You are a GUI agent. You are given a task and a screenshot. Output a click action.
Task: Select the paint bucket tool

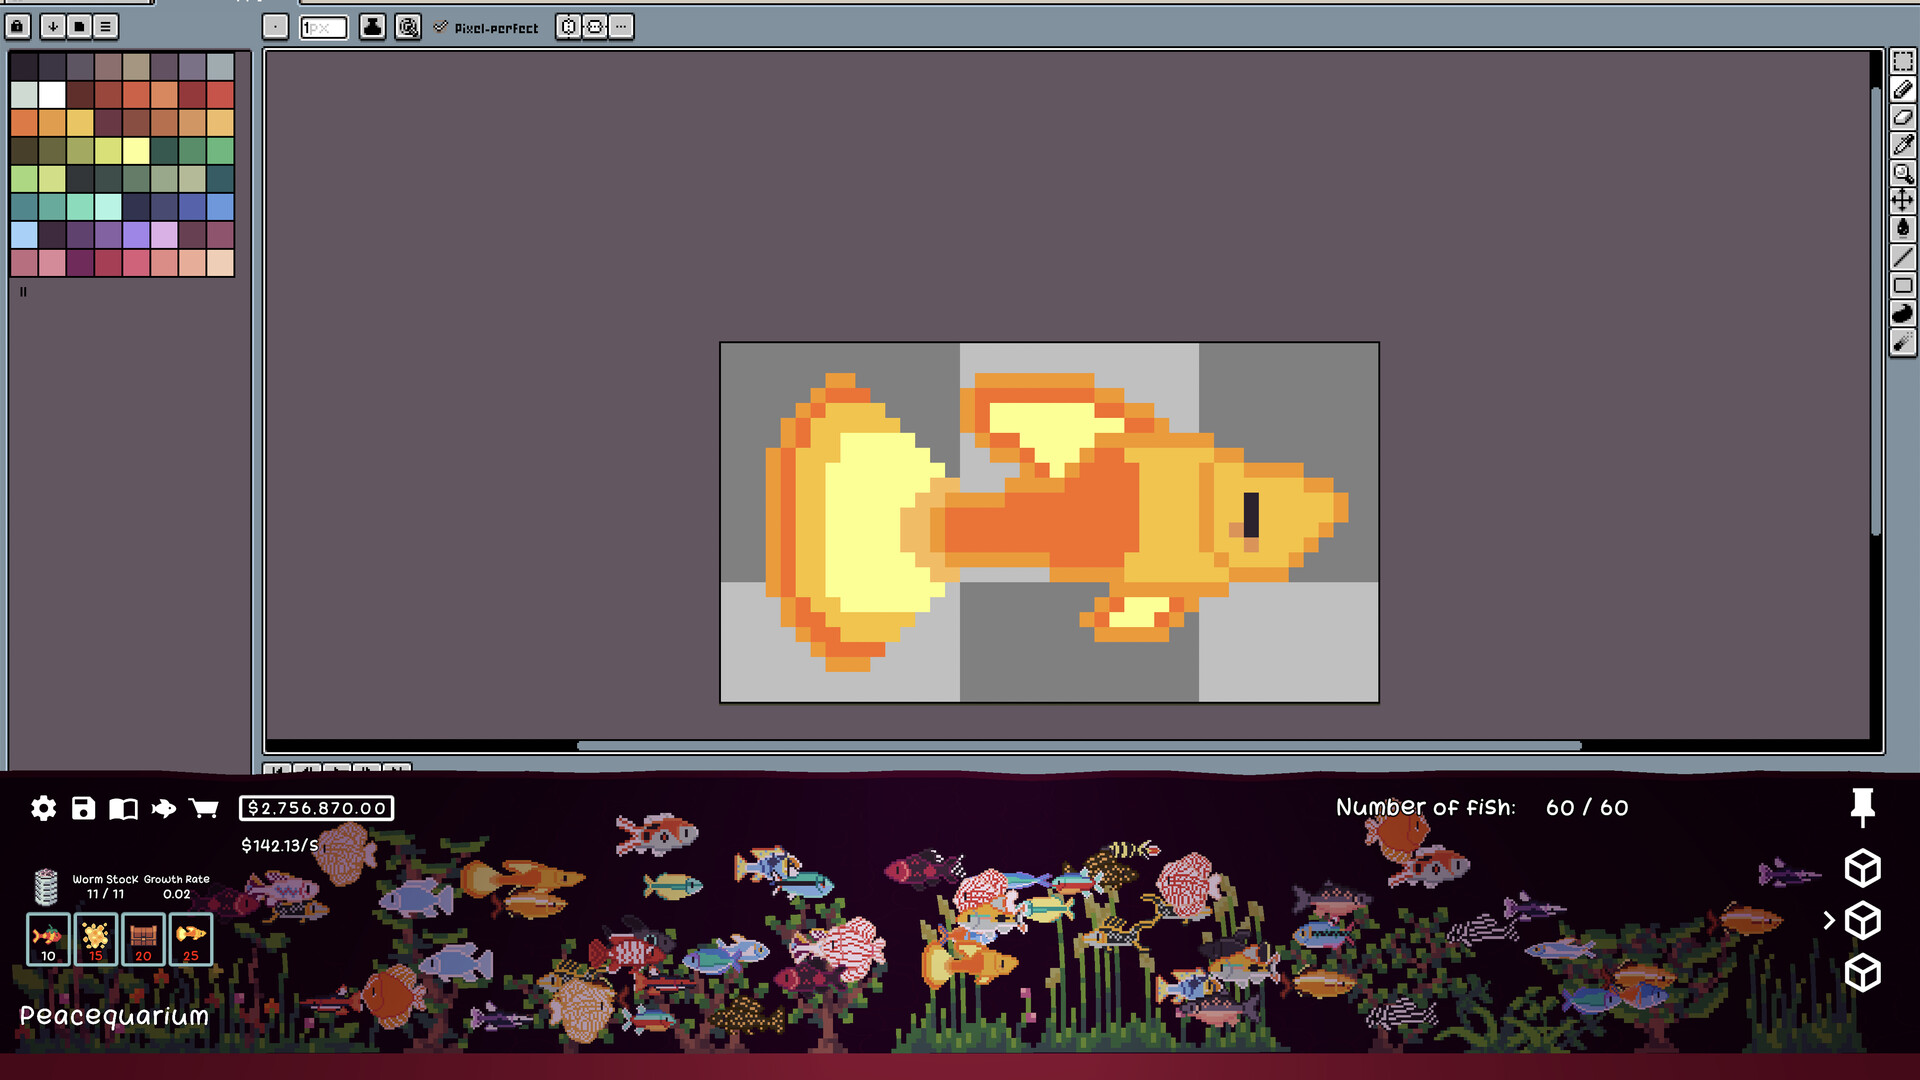click(x=1902, y=229)
